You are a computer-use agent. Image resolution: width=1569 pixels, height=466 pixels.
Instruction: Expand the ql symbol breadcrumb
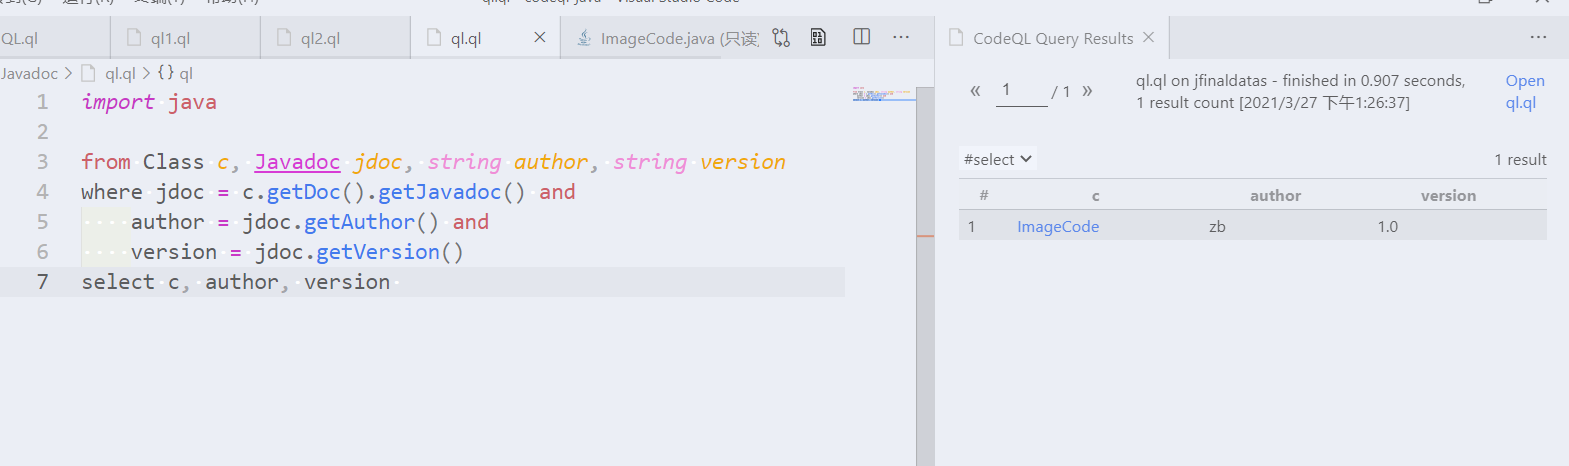coord(176,73)
